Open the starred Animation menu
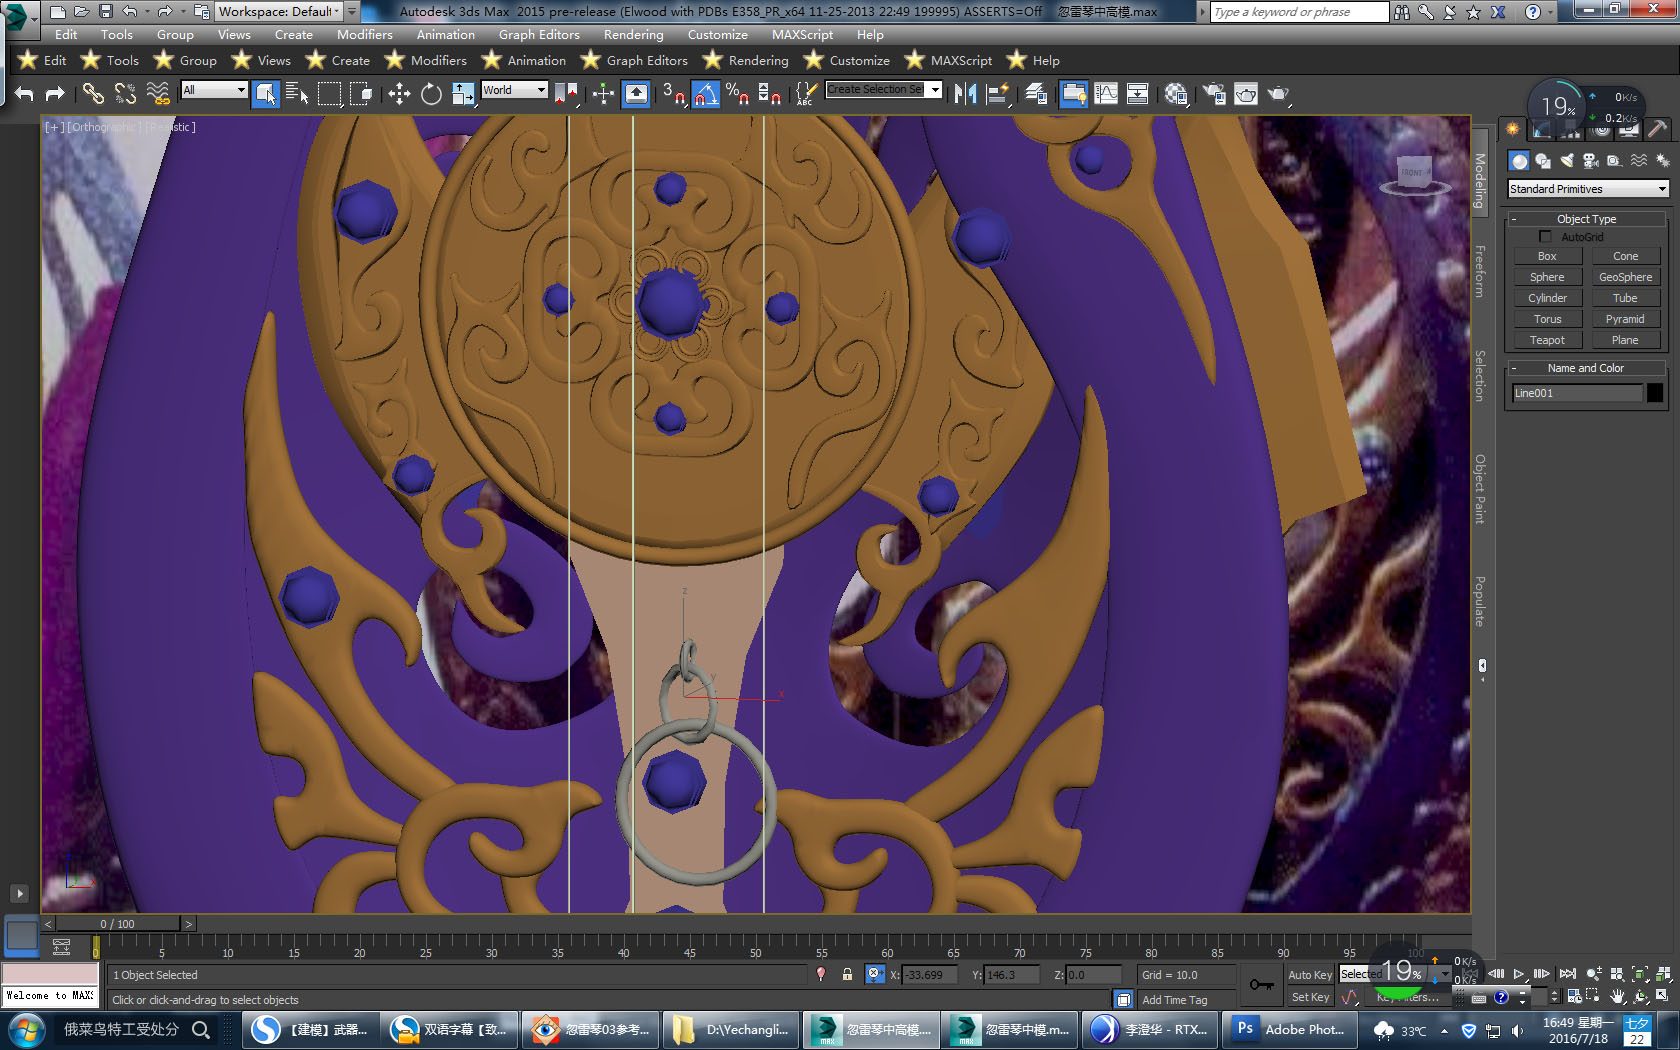This screenshot has width=1680, height=1050. (x=524, y=60)
